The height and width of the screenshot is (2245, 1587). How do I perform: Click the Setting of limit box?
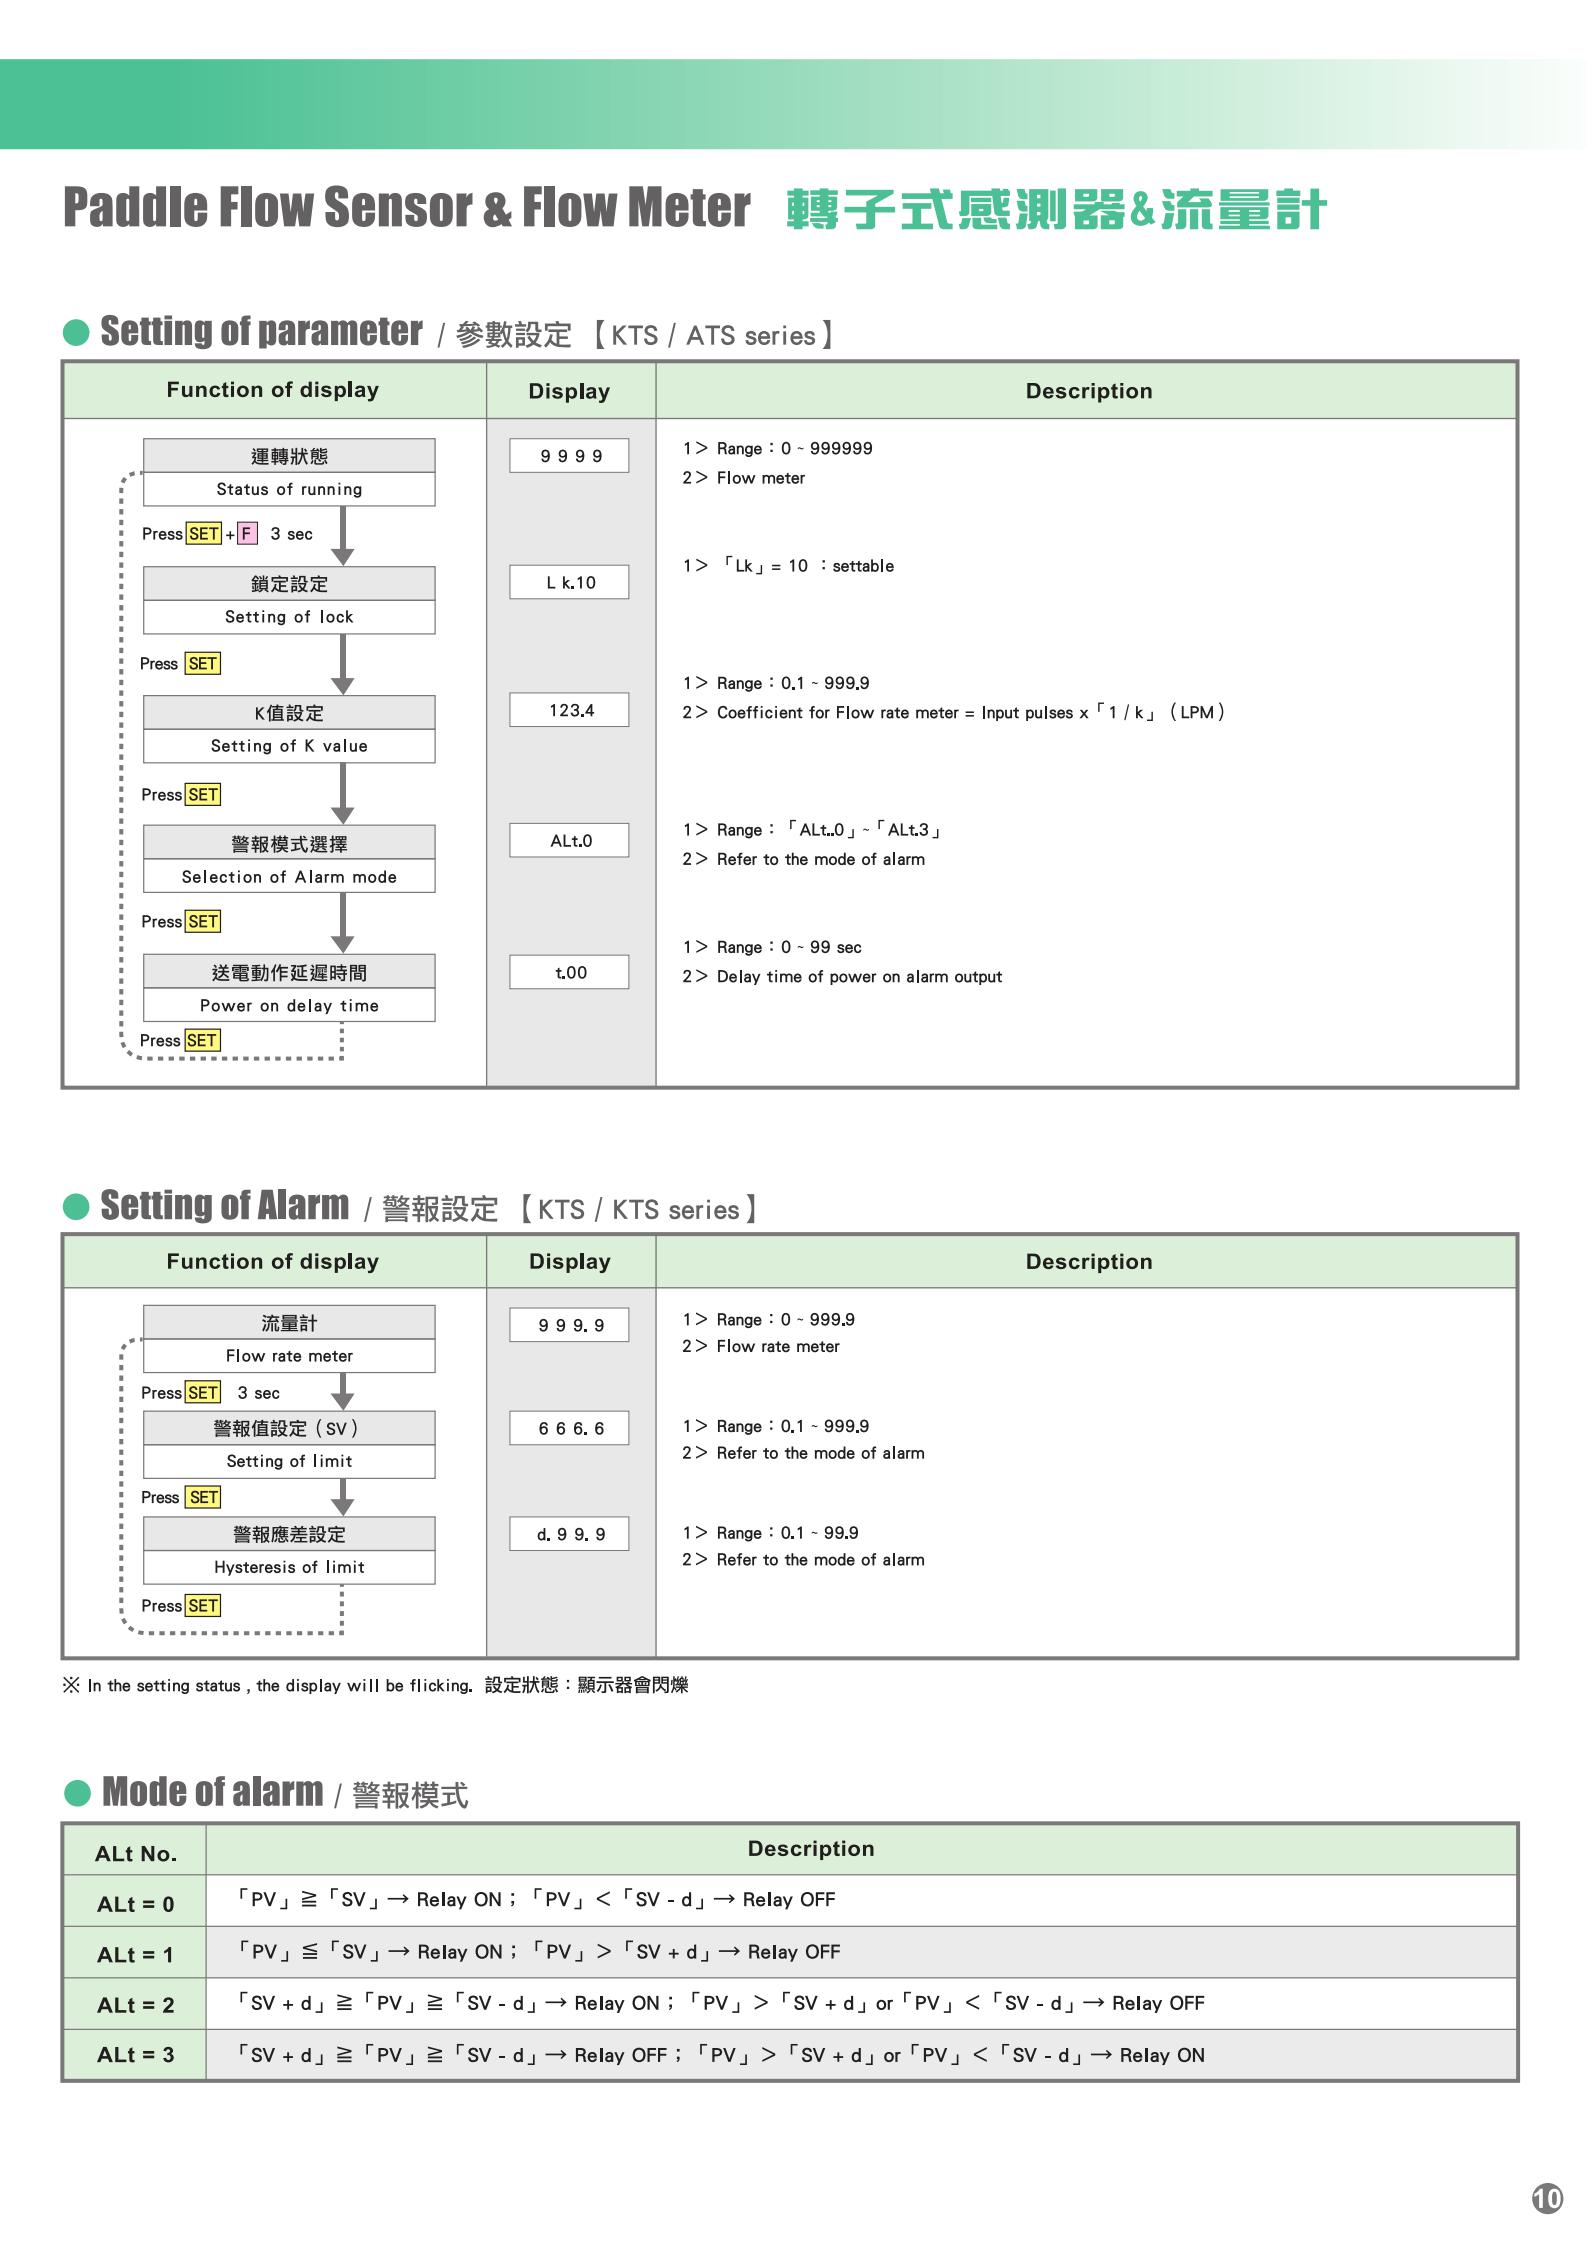pos(289,1461)
